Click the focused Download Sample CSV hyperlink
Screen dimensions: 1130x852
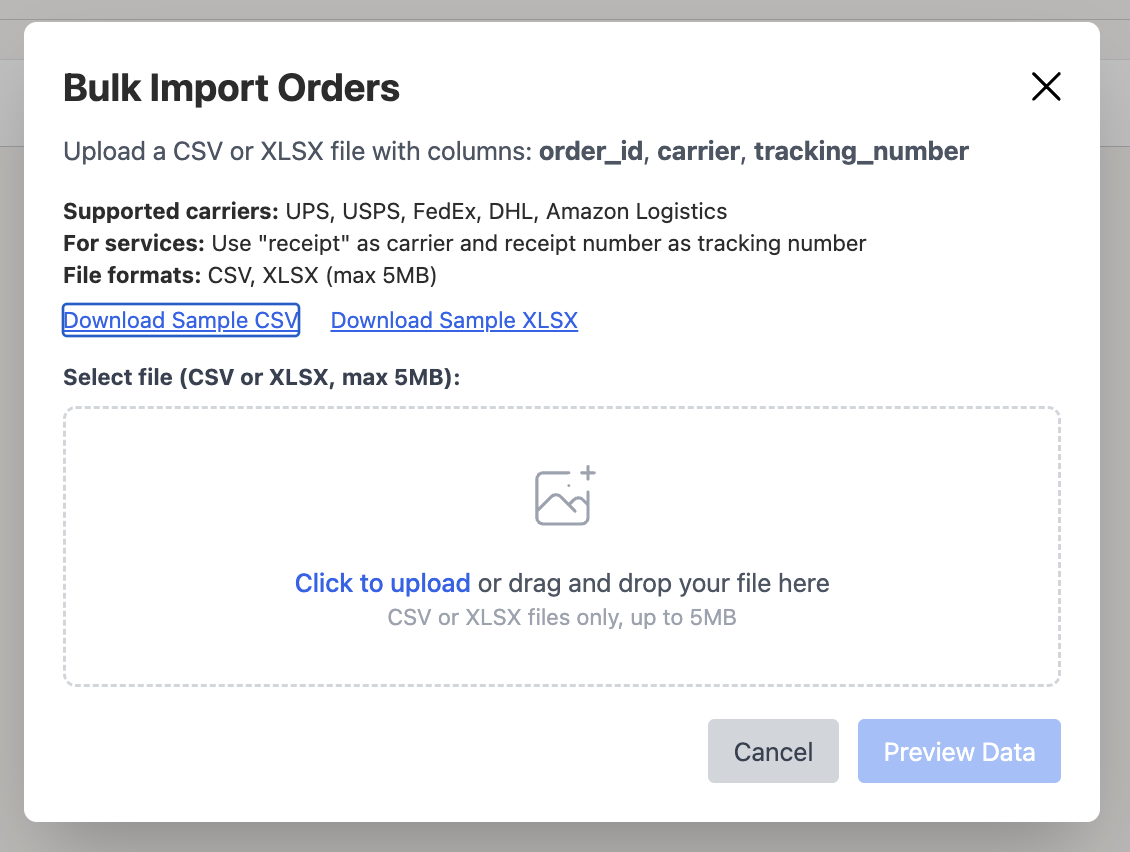pyautogui.click(x=181, y=320)
